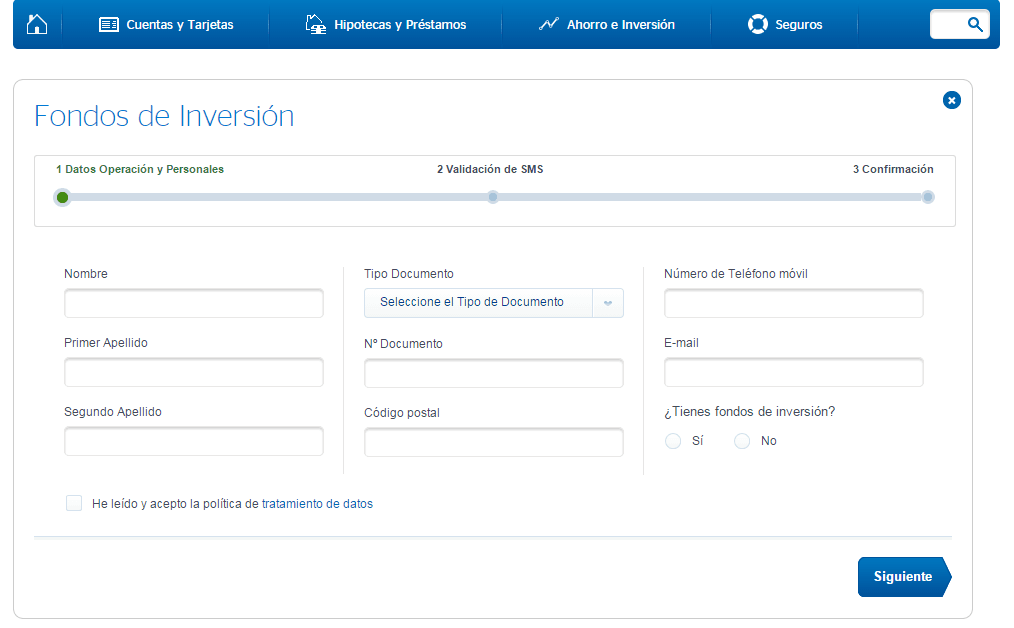
Task: Focus the Número de Teléfono móvil field
Action: pyautogui.click(x=793, y=303)
